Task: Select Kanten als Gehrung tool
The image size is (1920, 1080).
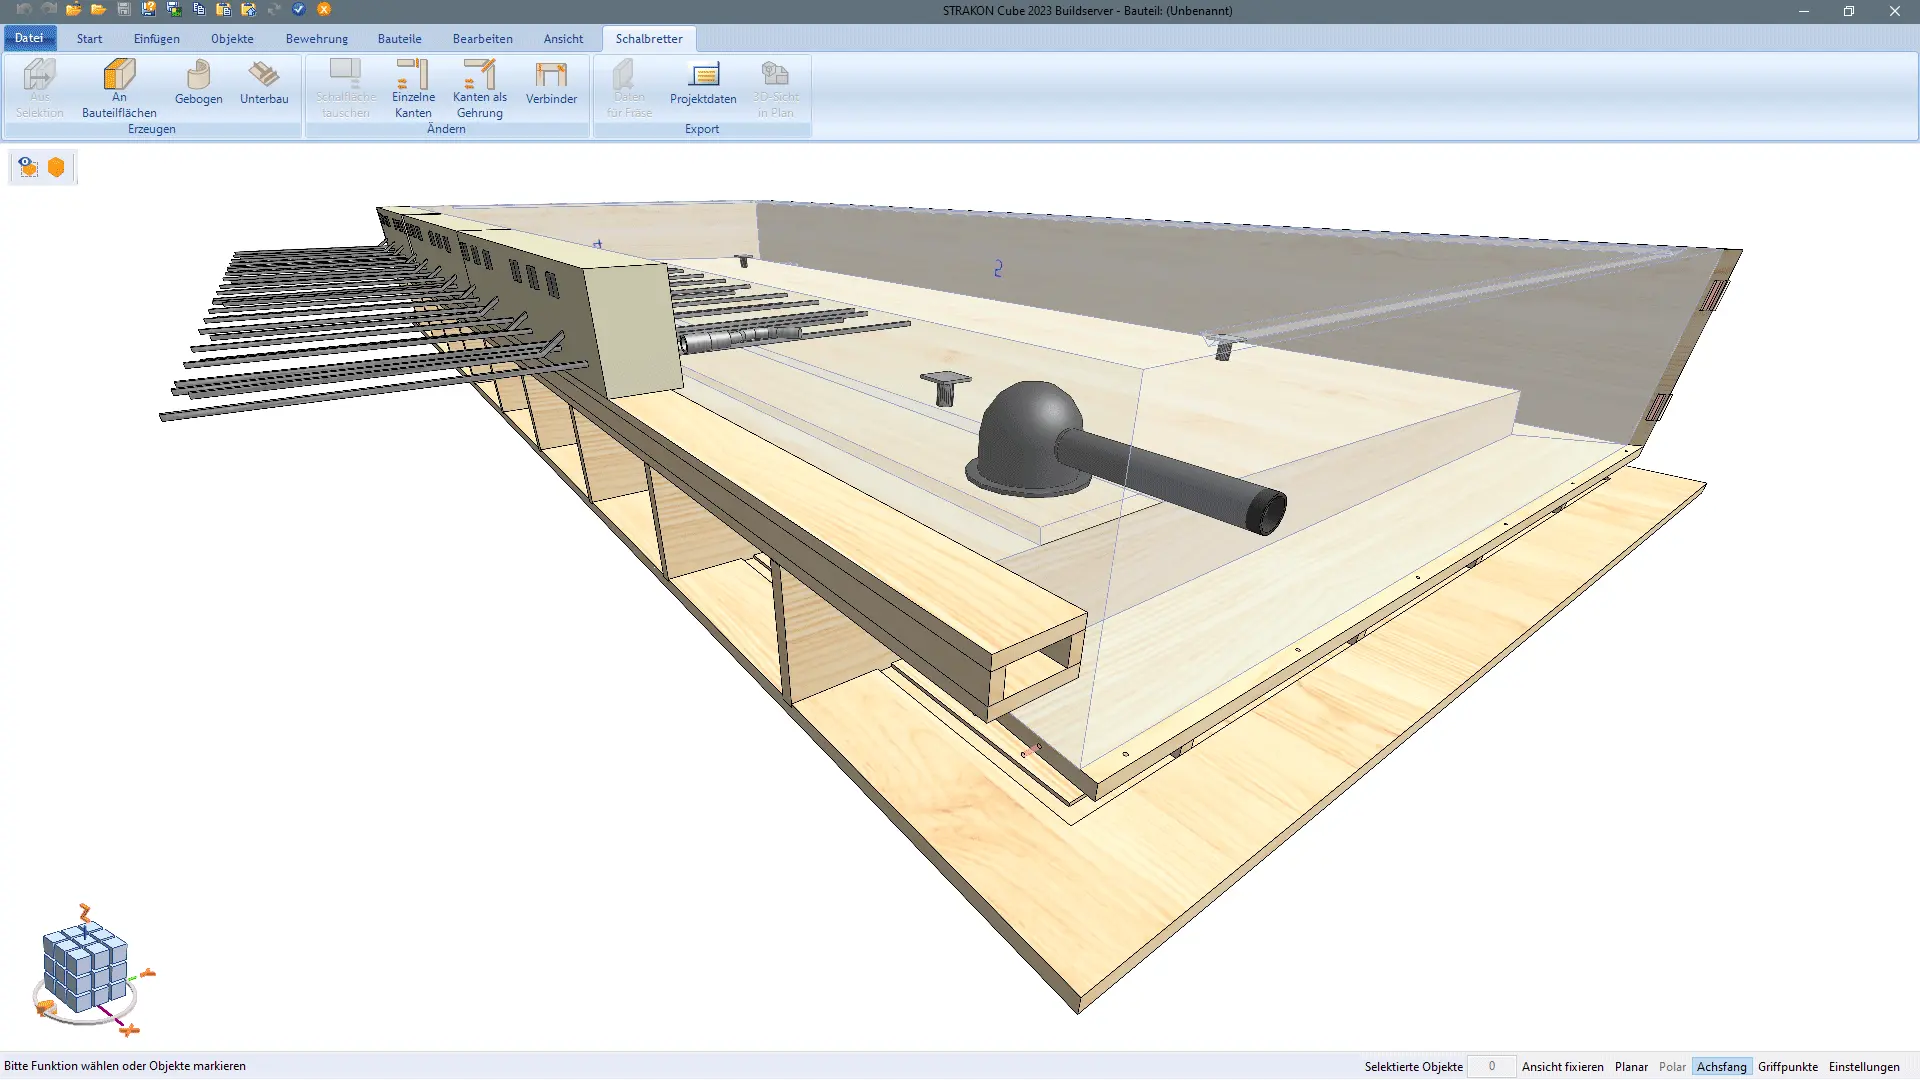Action: [x=480, y=87]
